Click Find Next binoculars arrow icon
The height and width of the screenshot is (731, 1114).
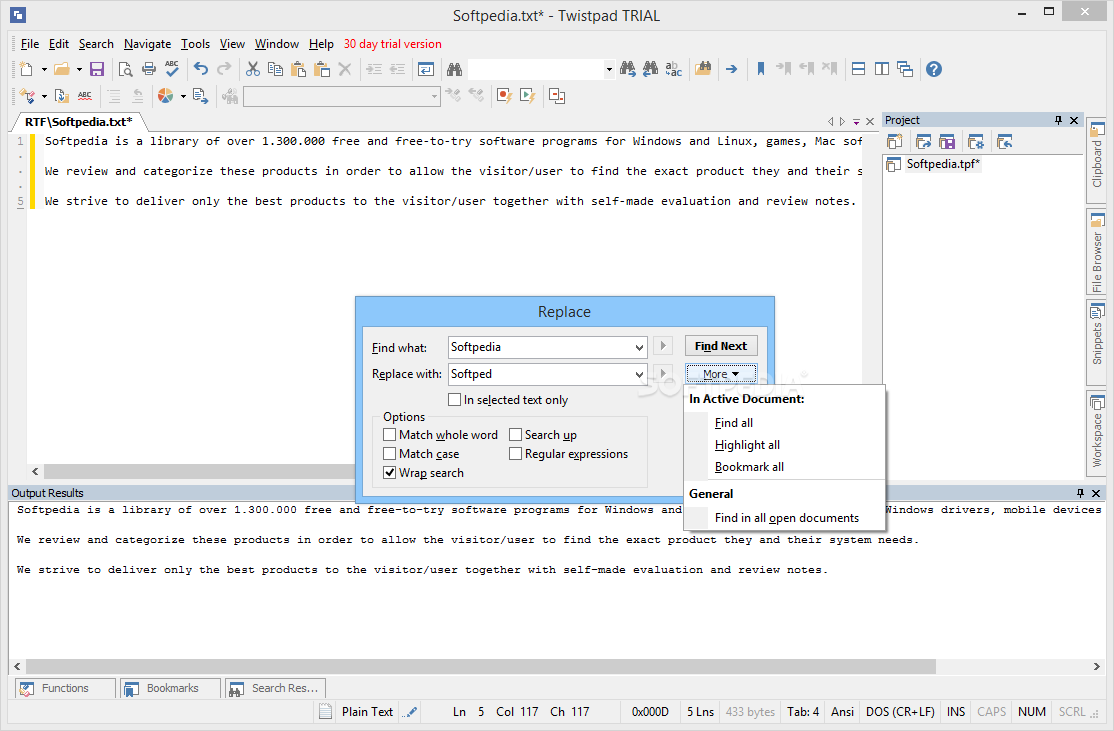627,69
